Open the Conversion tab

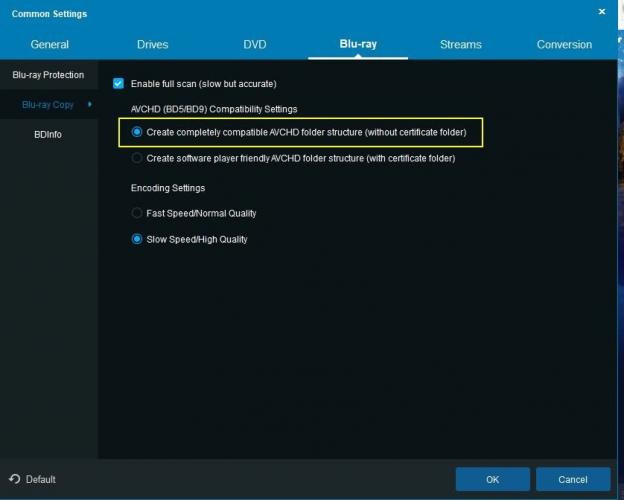coord(564,44)
